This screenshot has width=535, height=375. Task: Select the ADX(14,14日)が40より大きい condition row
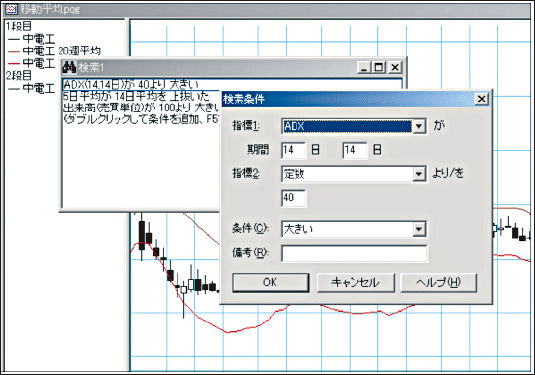[x=232, y=84]
